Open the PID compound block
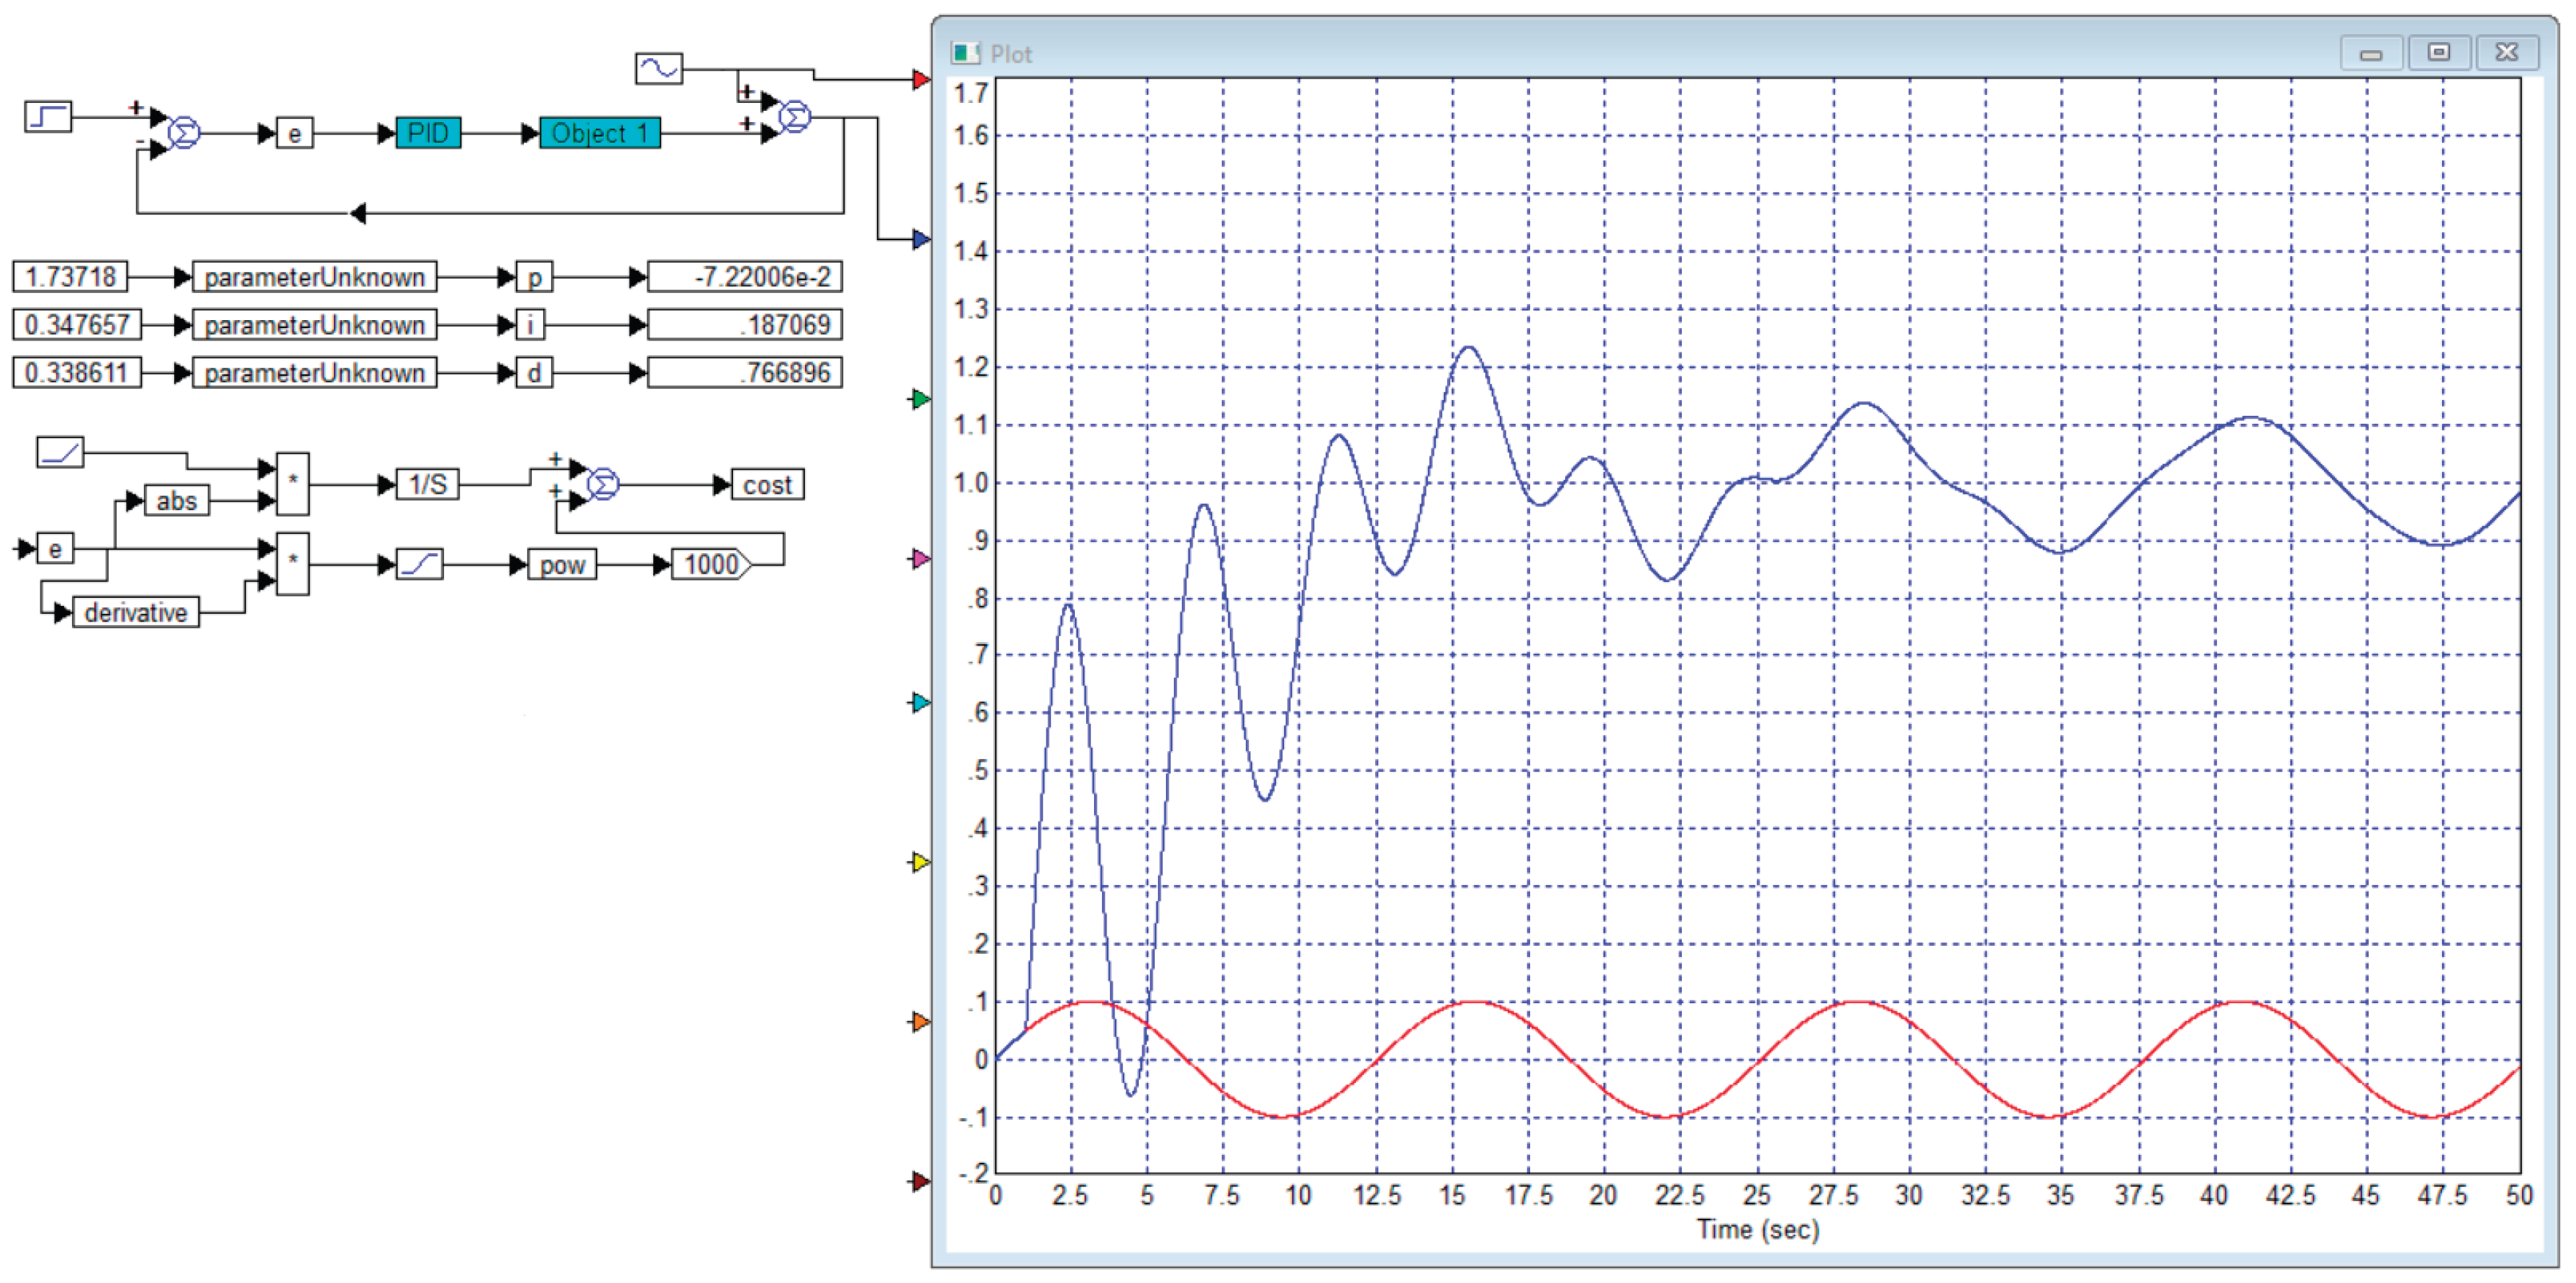2576x1283 pixels. pos(428,132)
